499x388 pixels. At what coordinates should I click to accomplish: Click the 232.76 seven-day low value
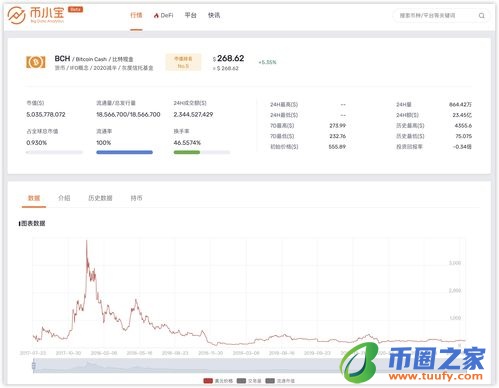[x=337, y=136]
